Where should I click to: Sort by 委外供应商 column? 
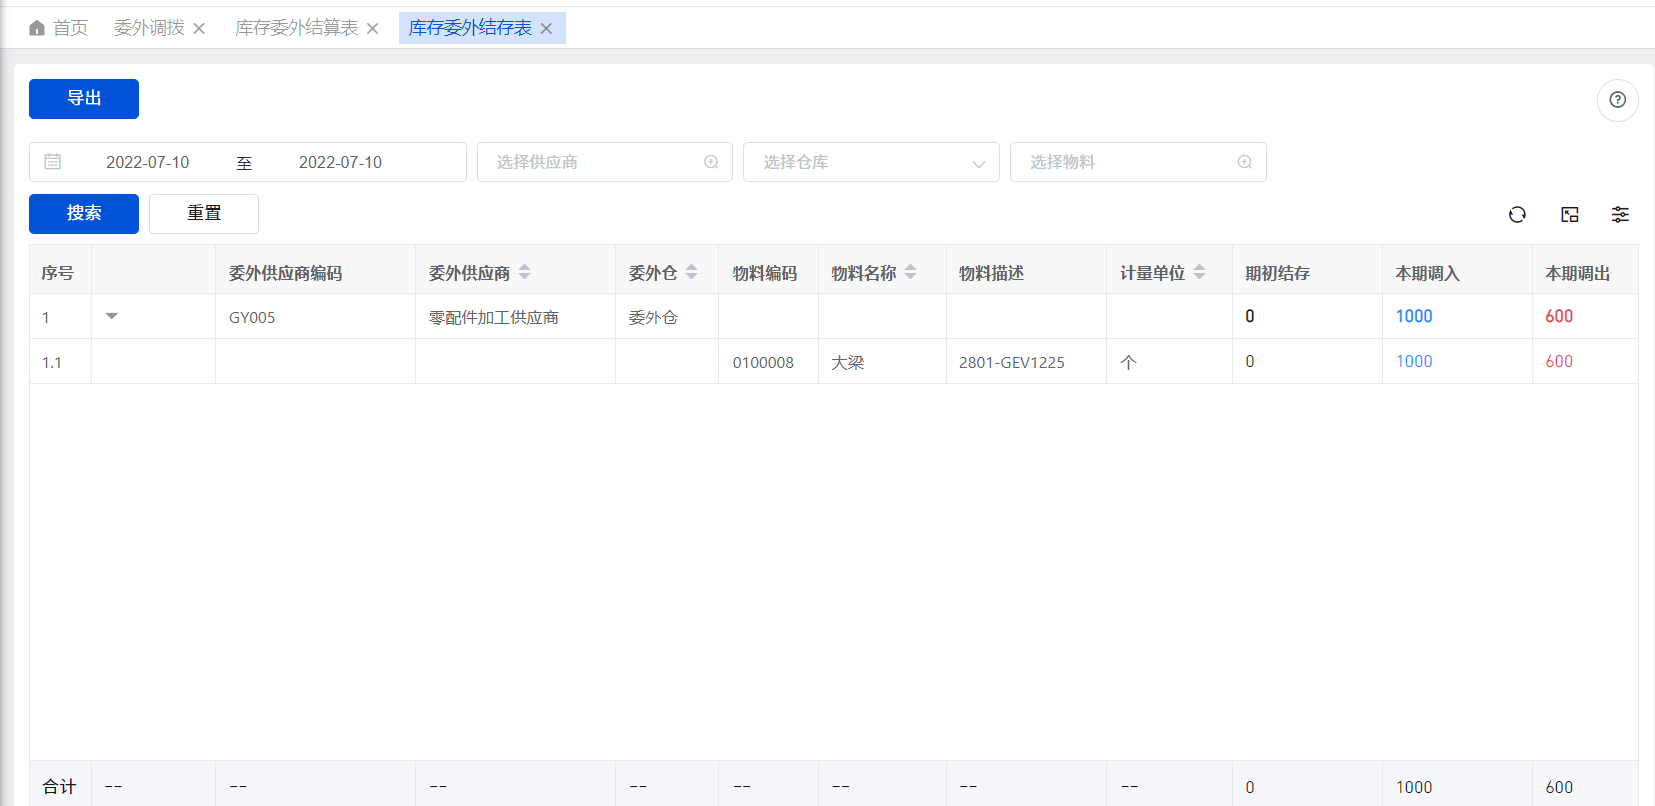tap(524, 272)
